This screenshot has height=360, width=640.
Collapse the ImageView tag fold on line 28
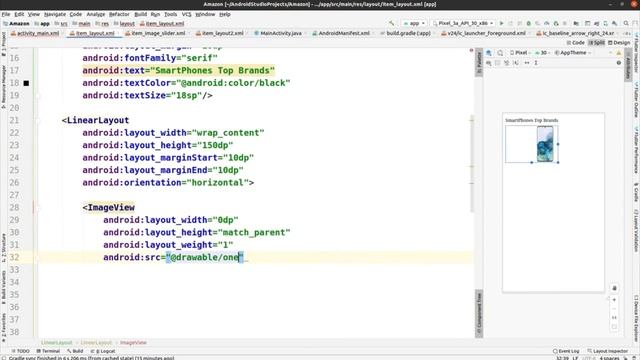click(38, 208)
